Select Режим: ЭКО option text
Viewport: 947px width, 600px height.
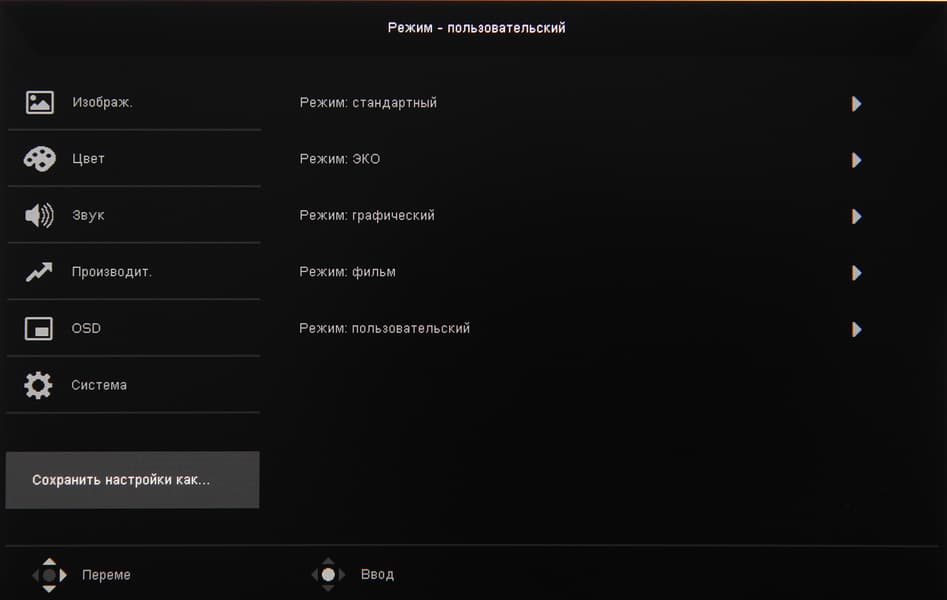(x=340, y=159)
